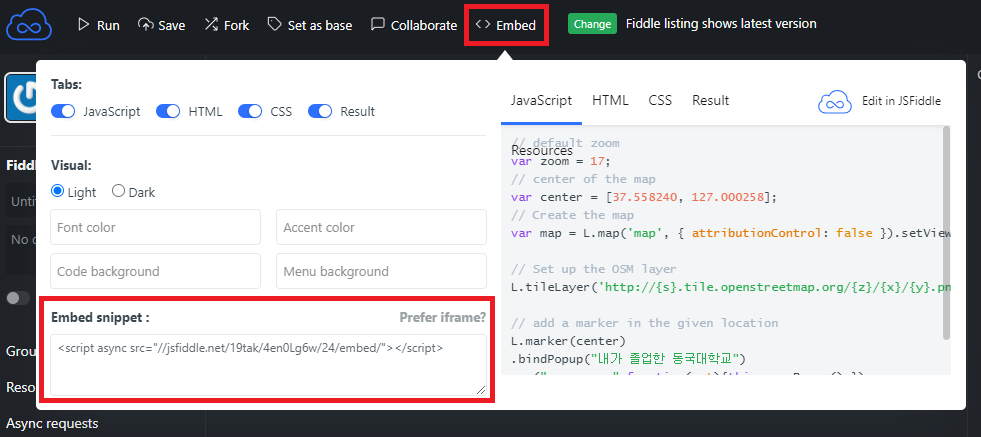Switch to Result tab in preview

[710, 100]
